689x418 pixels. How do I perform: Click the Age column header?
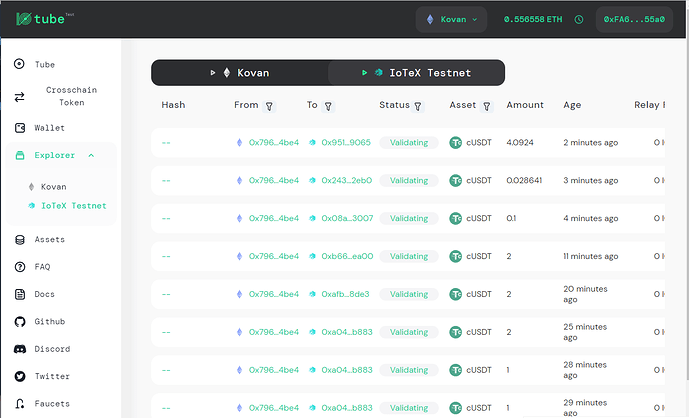tap(572, 105)
